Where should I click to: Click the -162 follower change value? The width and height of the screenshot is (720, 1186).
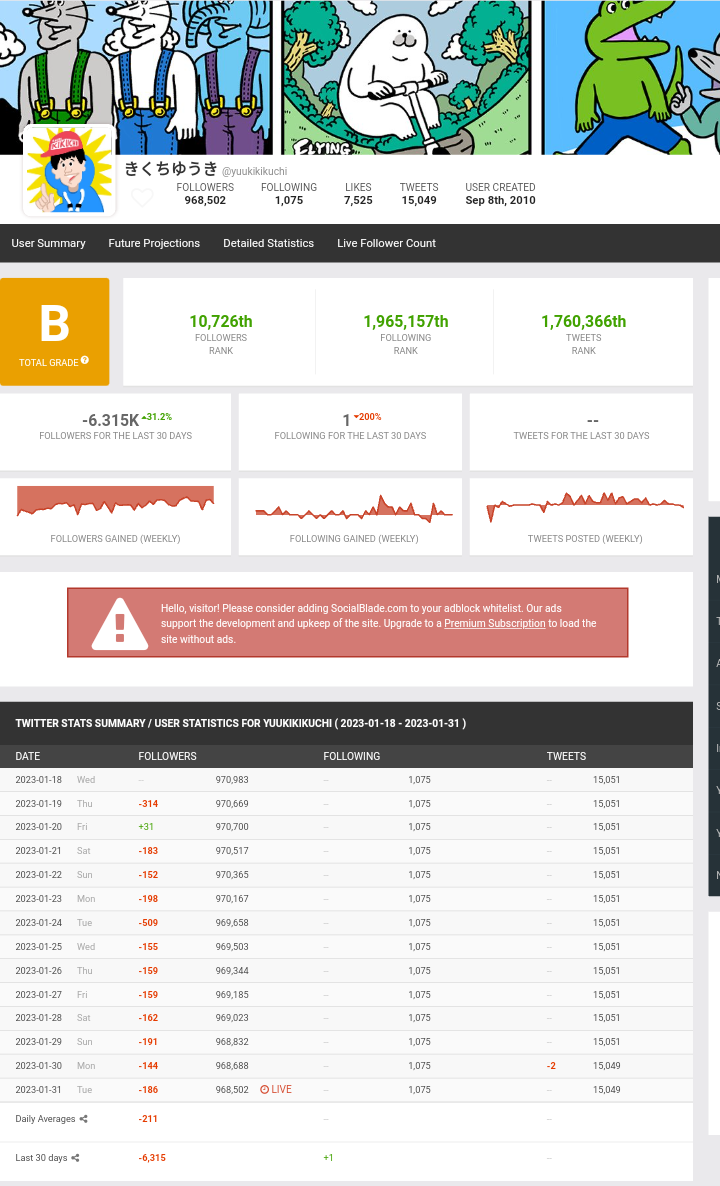click(x=148, y=1018)
